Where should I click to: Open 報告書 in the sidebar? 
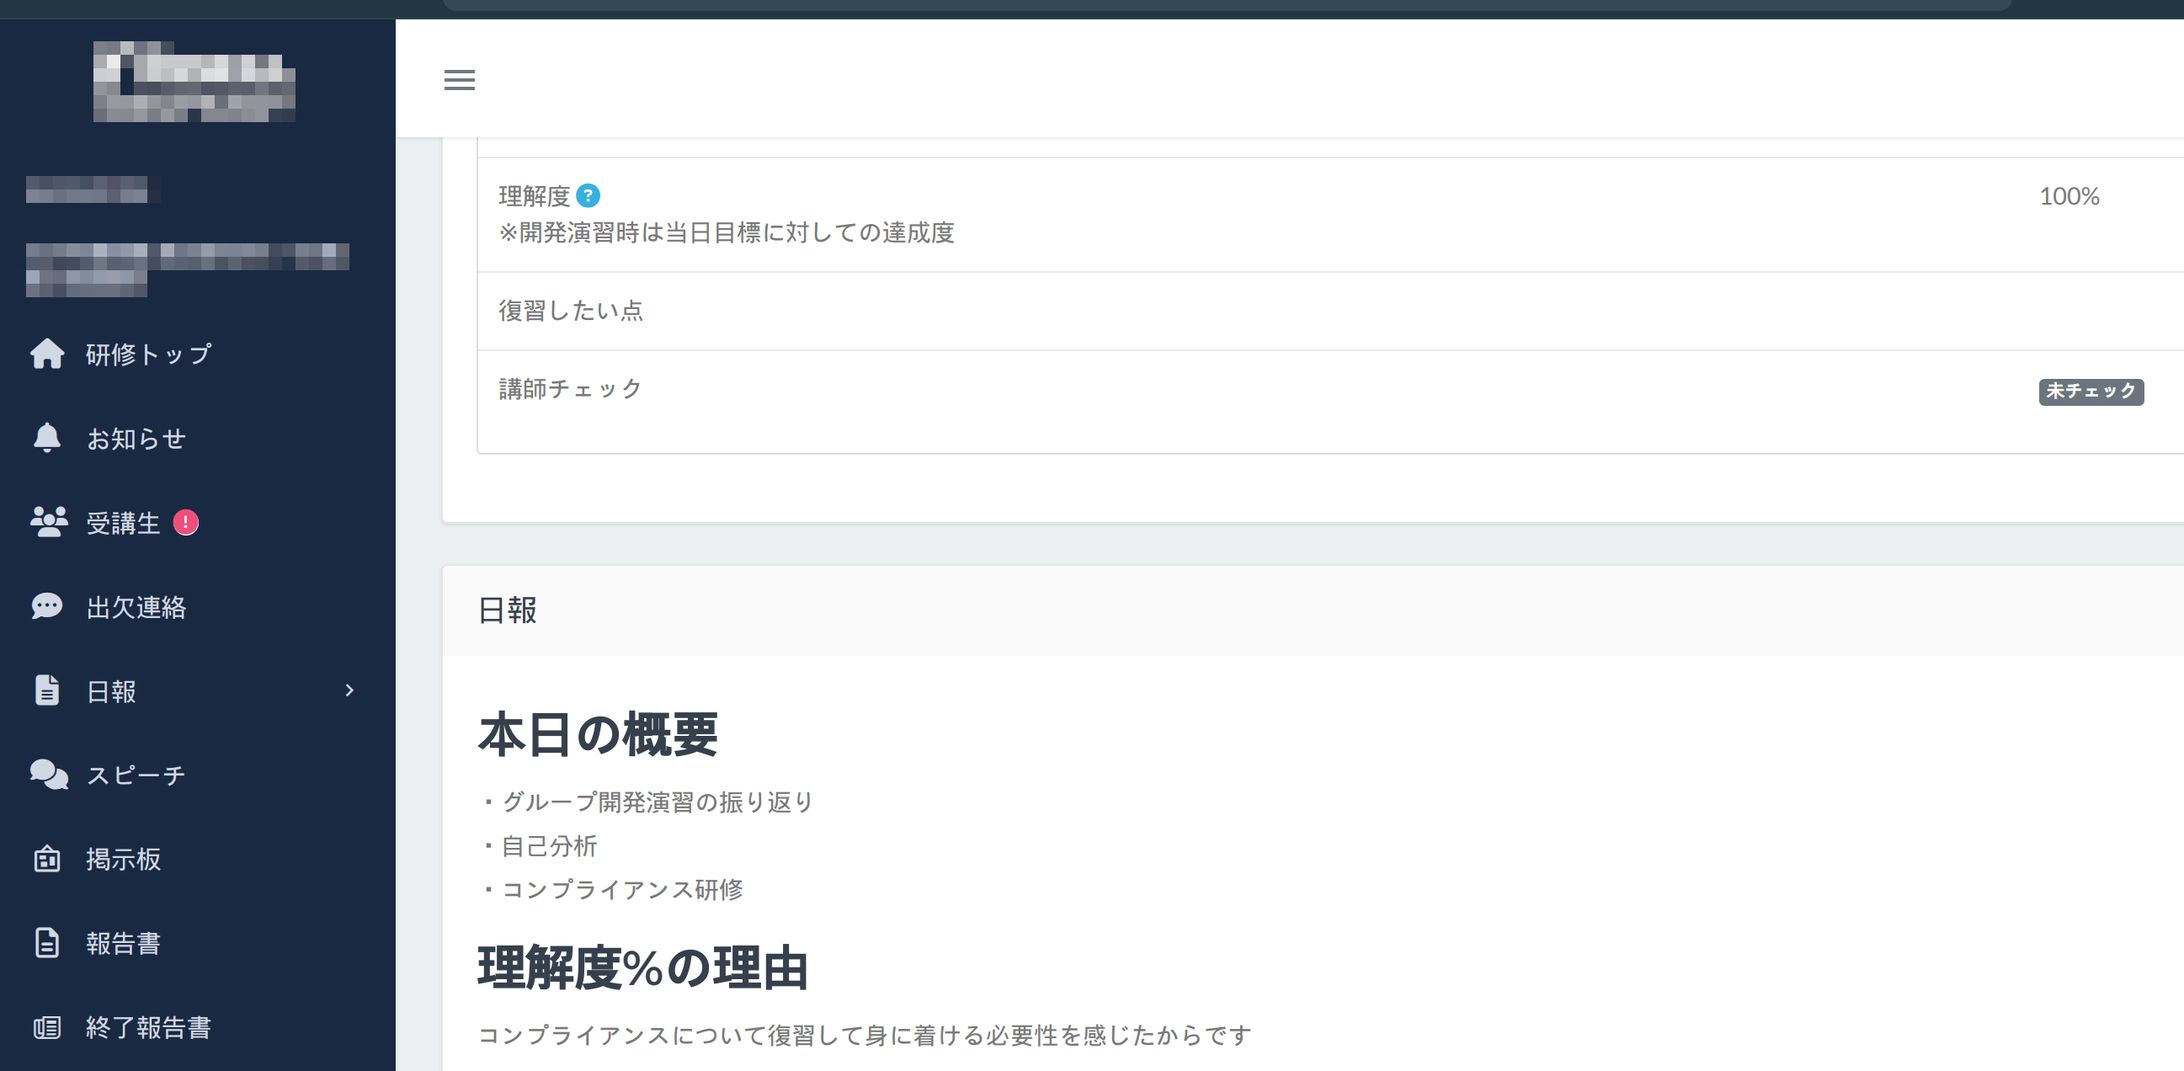[x=123, y=943]
